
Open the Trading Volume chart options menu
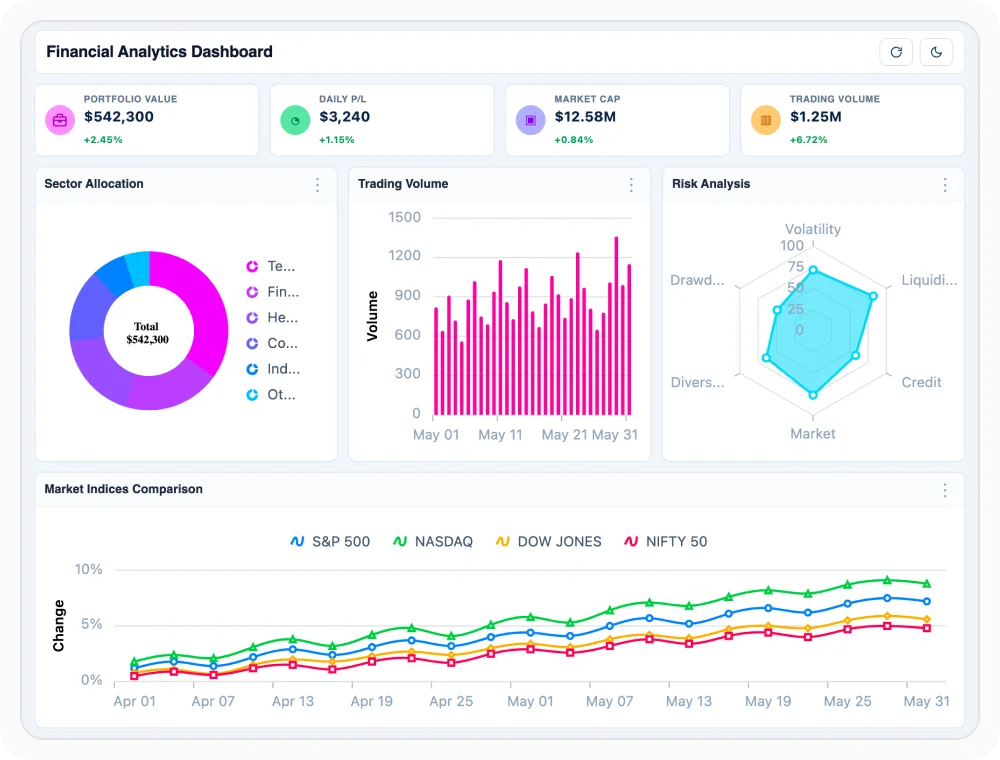pos(631,185)
